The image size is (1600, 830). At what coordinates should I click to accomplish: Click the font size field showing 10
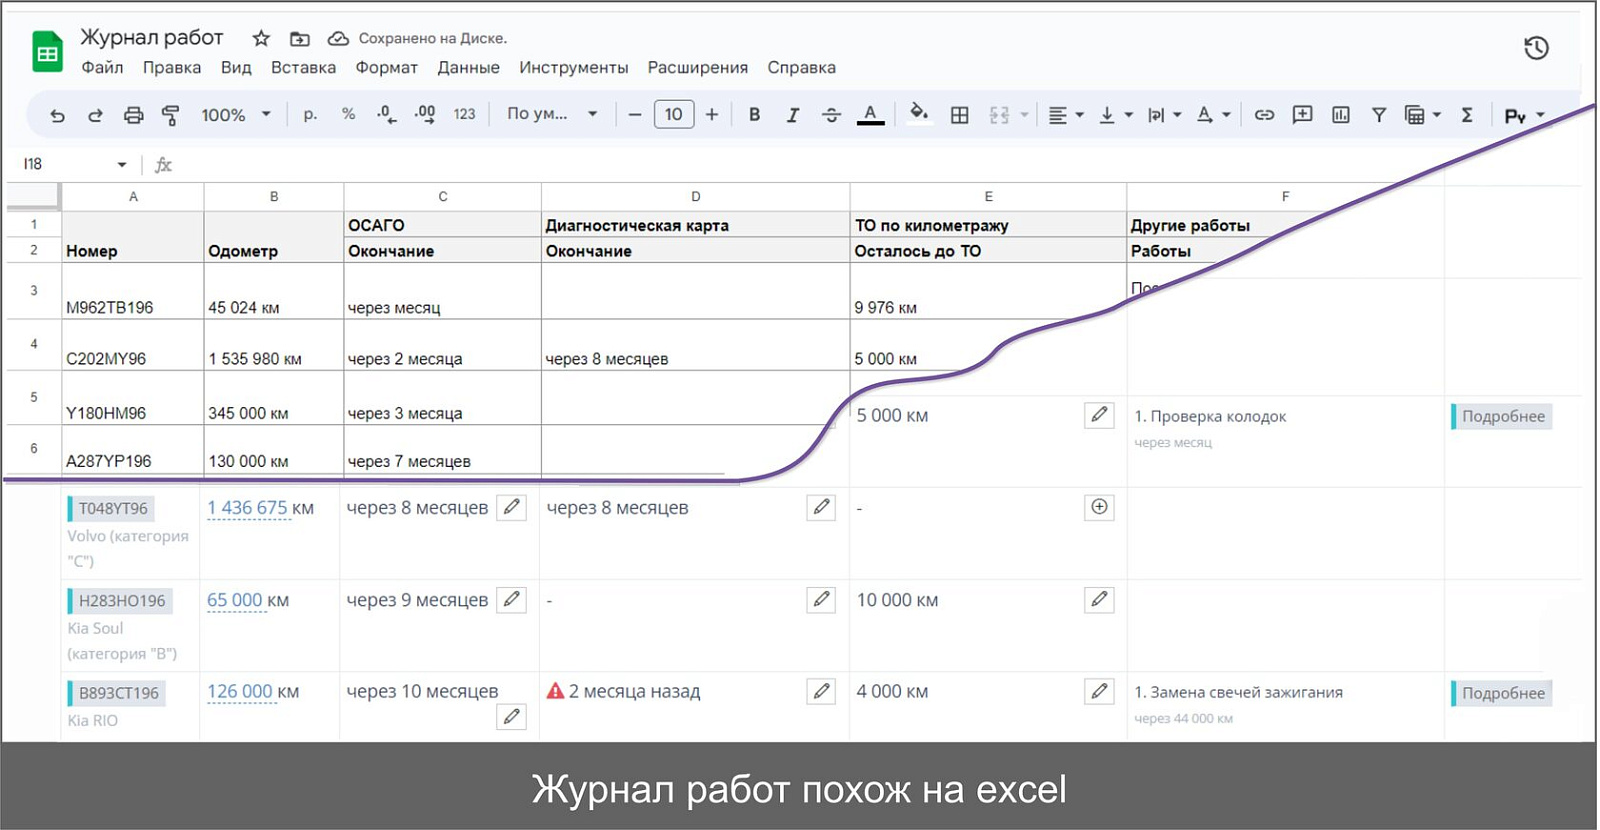[x=674, y=114]
